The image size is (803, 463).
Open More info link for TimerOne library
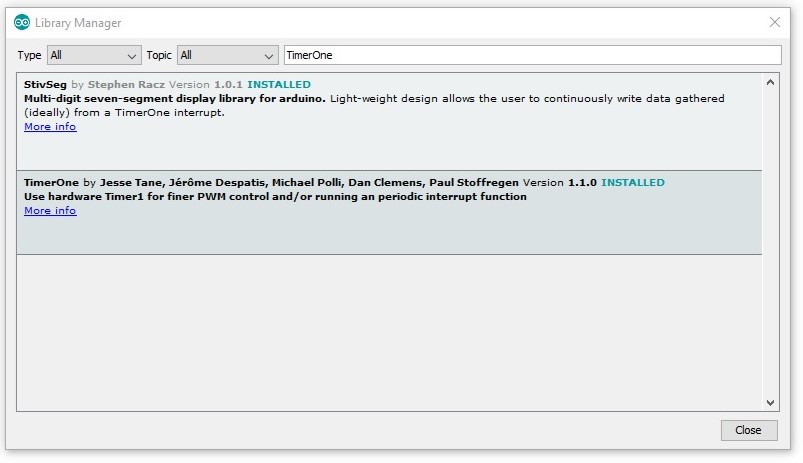tap(50, 211)
